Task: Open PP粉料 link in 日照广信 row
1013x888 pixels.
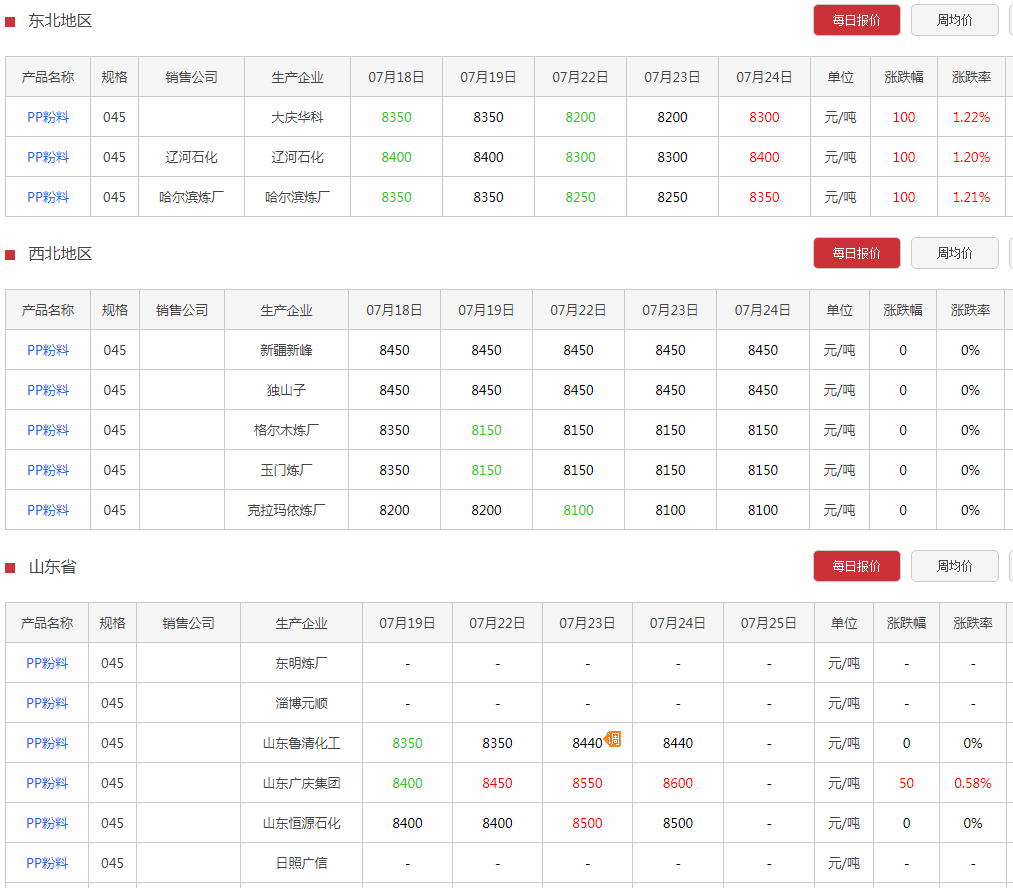Action: pos(47,864)
